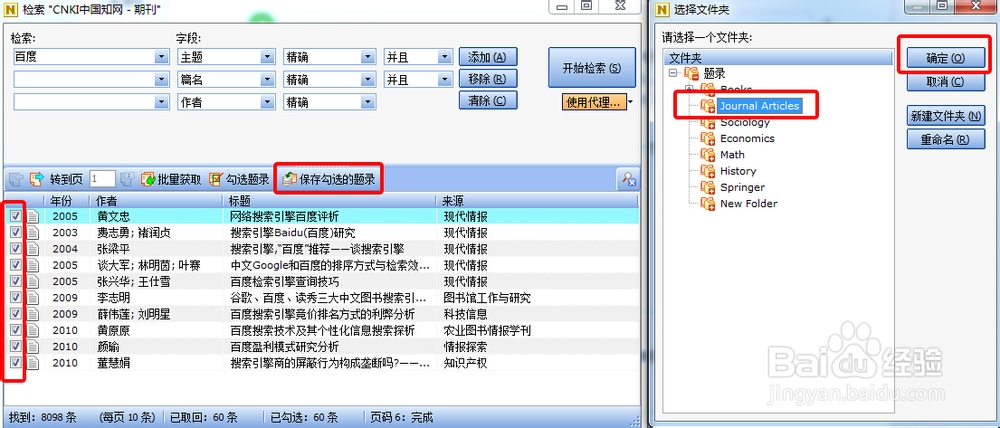1000x428 pixels.
Task: Click the 清除 (C) button
Action: 487,101
